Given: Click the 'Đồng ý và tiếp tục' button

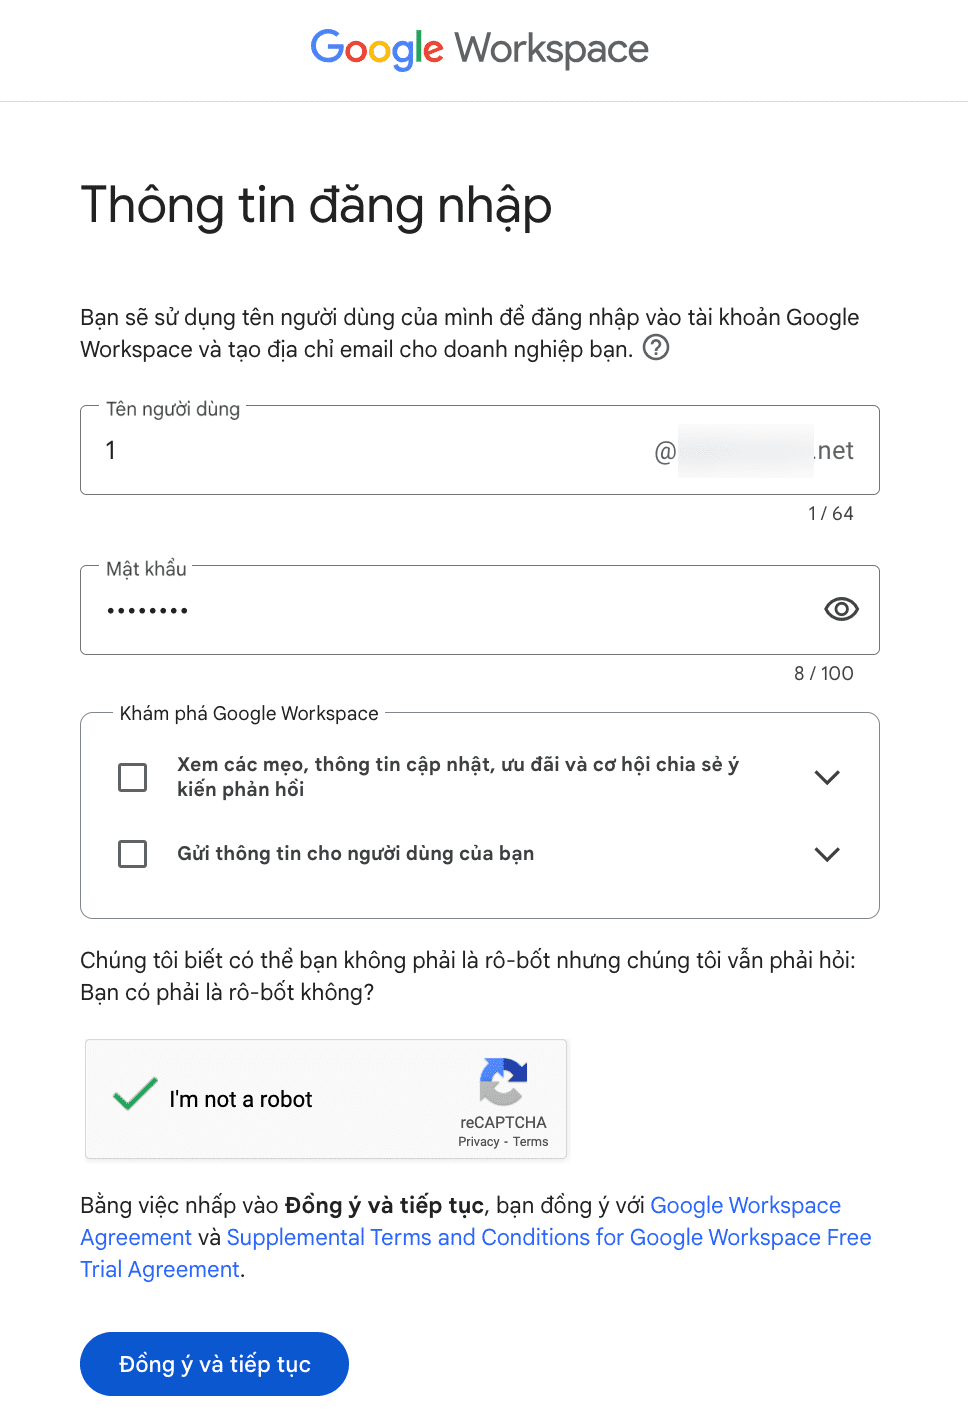Looking at the screenshot, I should pos(214,1364).
